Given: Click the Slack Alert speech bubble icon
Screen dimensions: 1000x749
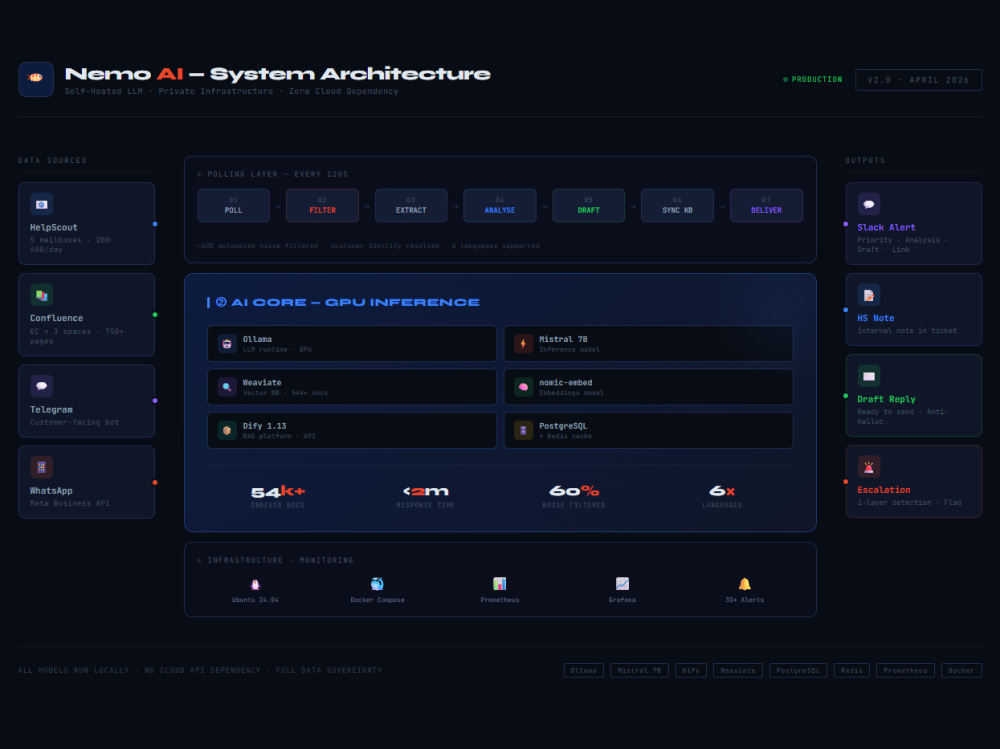Looking at the screenshot, I should pos(869,204).
